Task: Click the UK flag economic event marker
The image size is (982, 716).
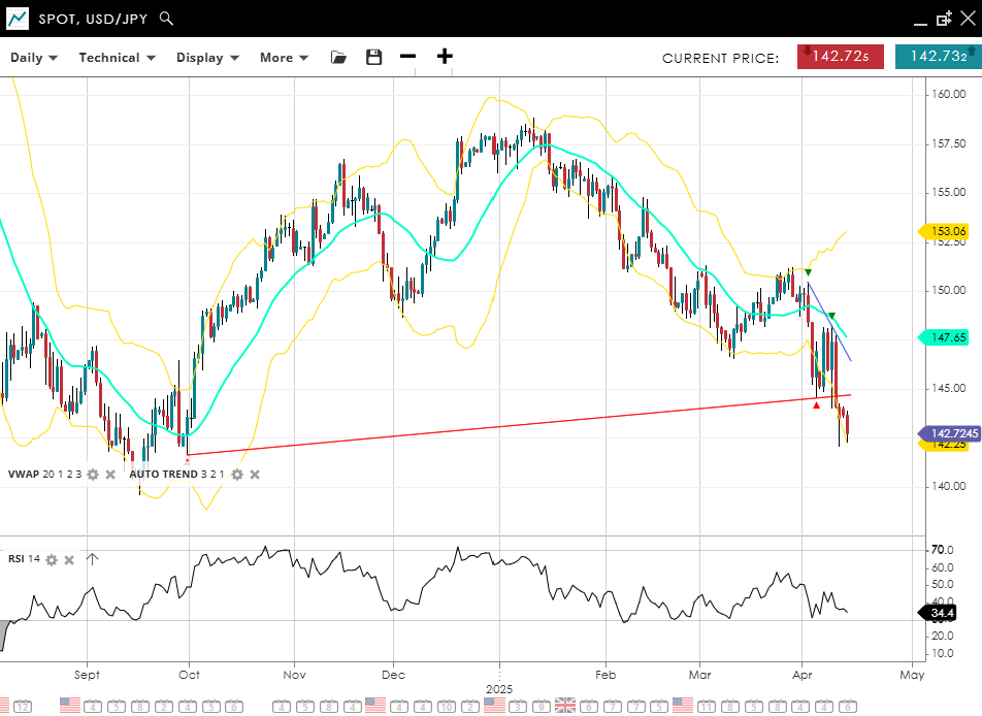Action: tap(565, 705)
